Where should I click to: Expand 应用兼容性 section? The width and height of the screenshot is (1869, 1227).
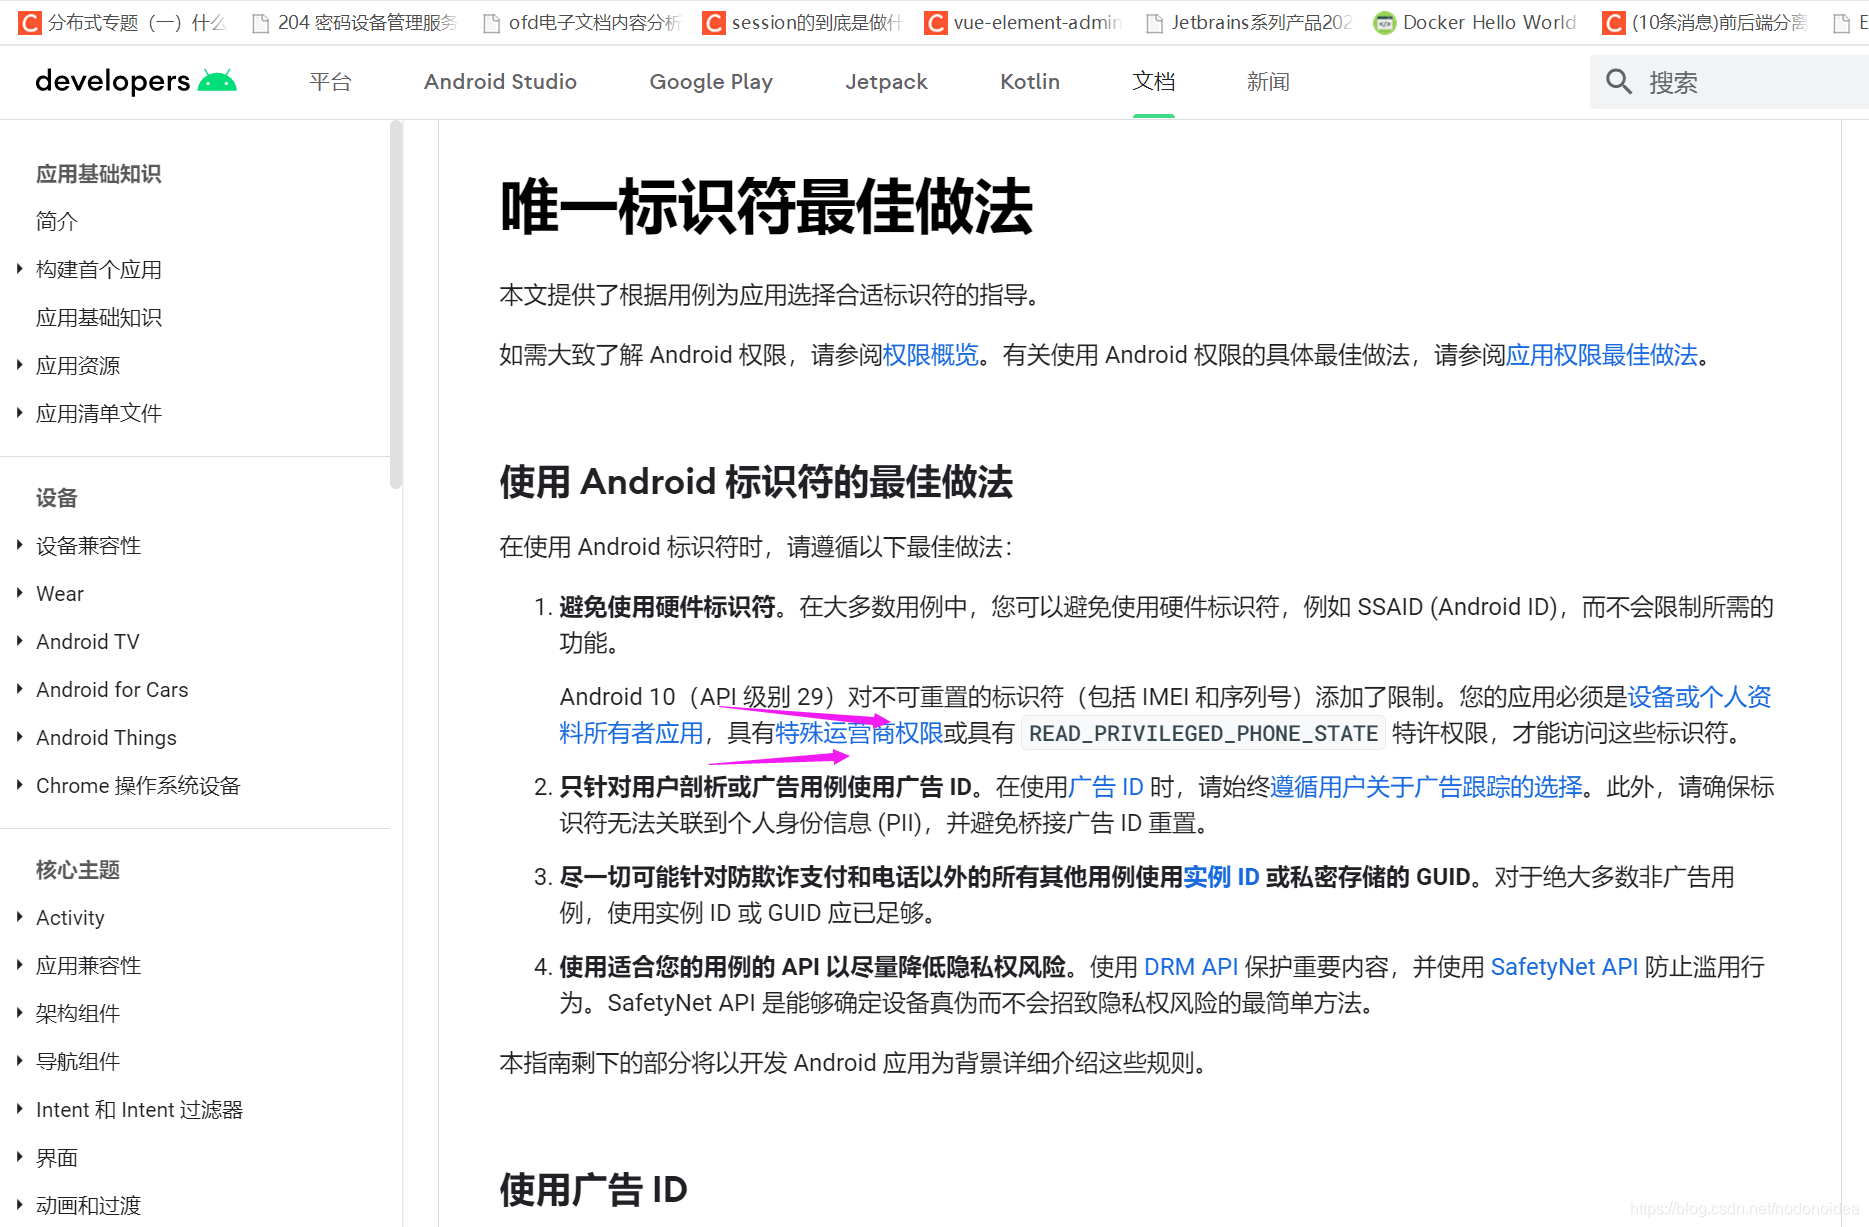20,965
